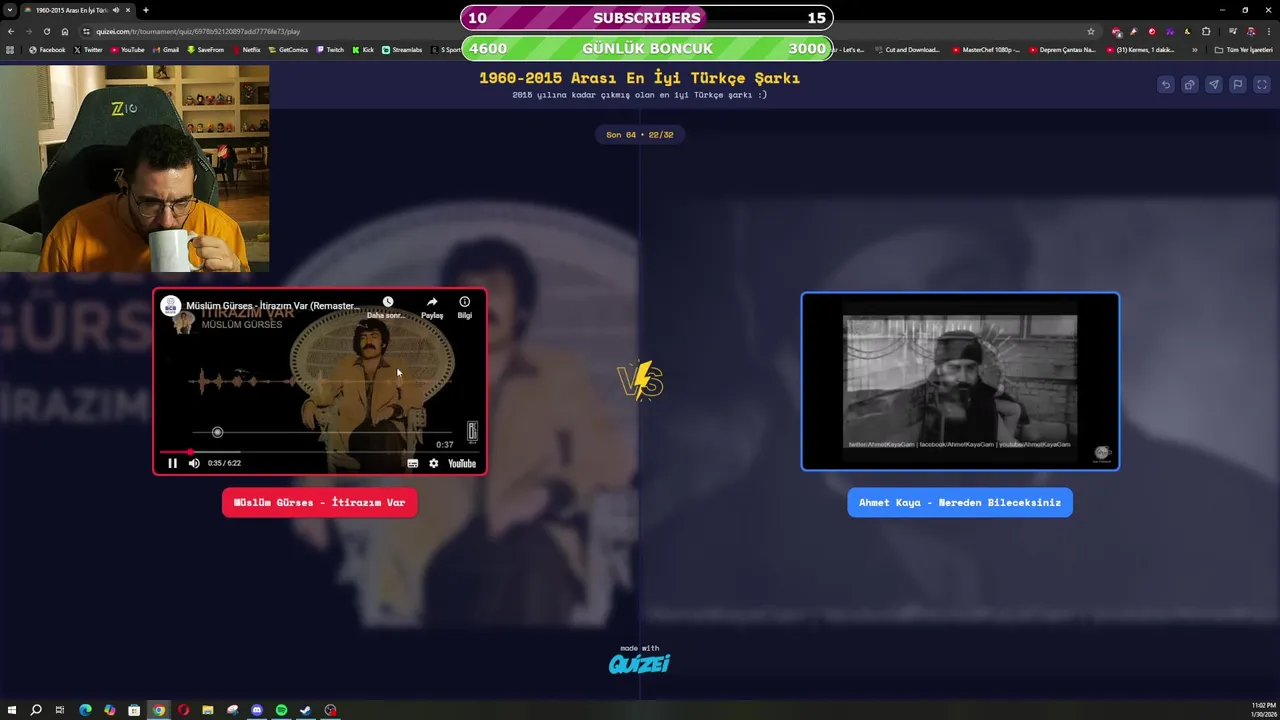Viewport: 1280px width, 720px height.
Task: Click the YouTube channel avatar in the video
Action: tap(171, 306)
